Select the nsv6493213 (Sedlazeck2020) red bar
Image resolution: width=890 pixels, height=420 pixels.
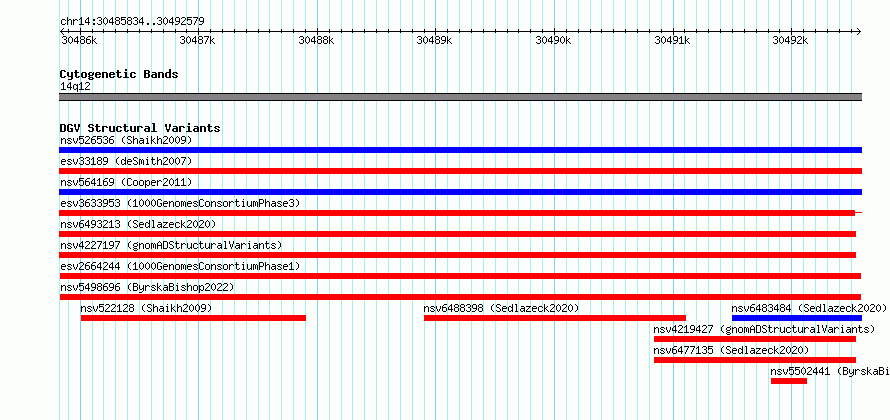click(457, 234)
